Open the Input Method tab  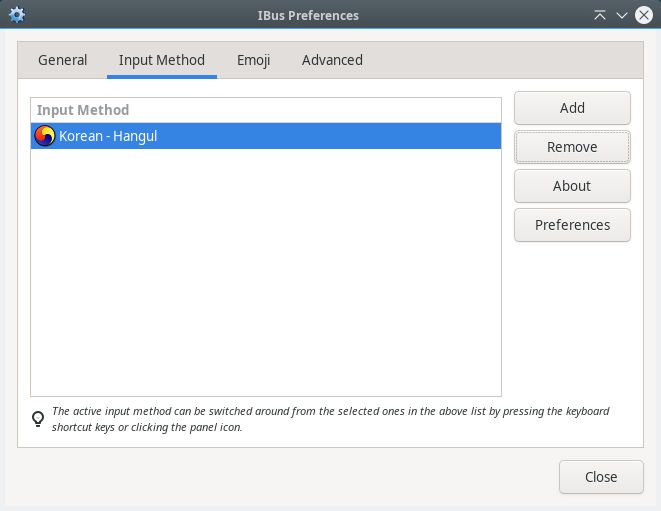pyautogui.click(x=162, y=60)
